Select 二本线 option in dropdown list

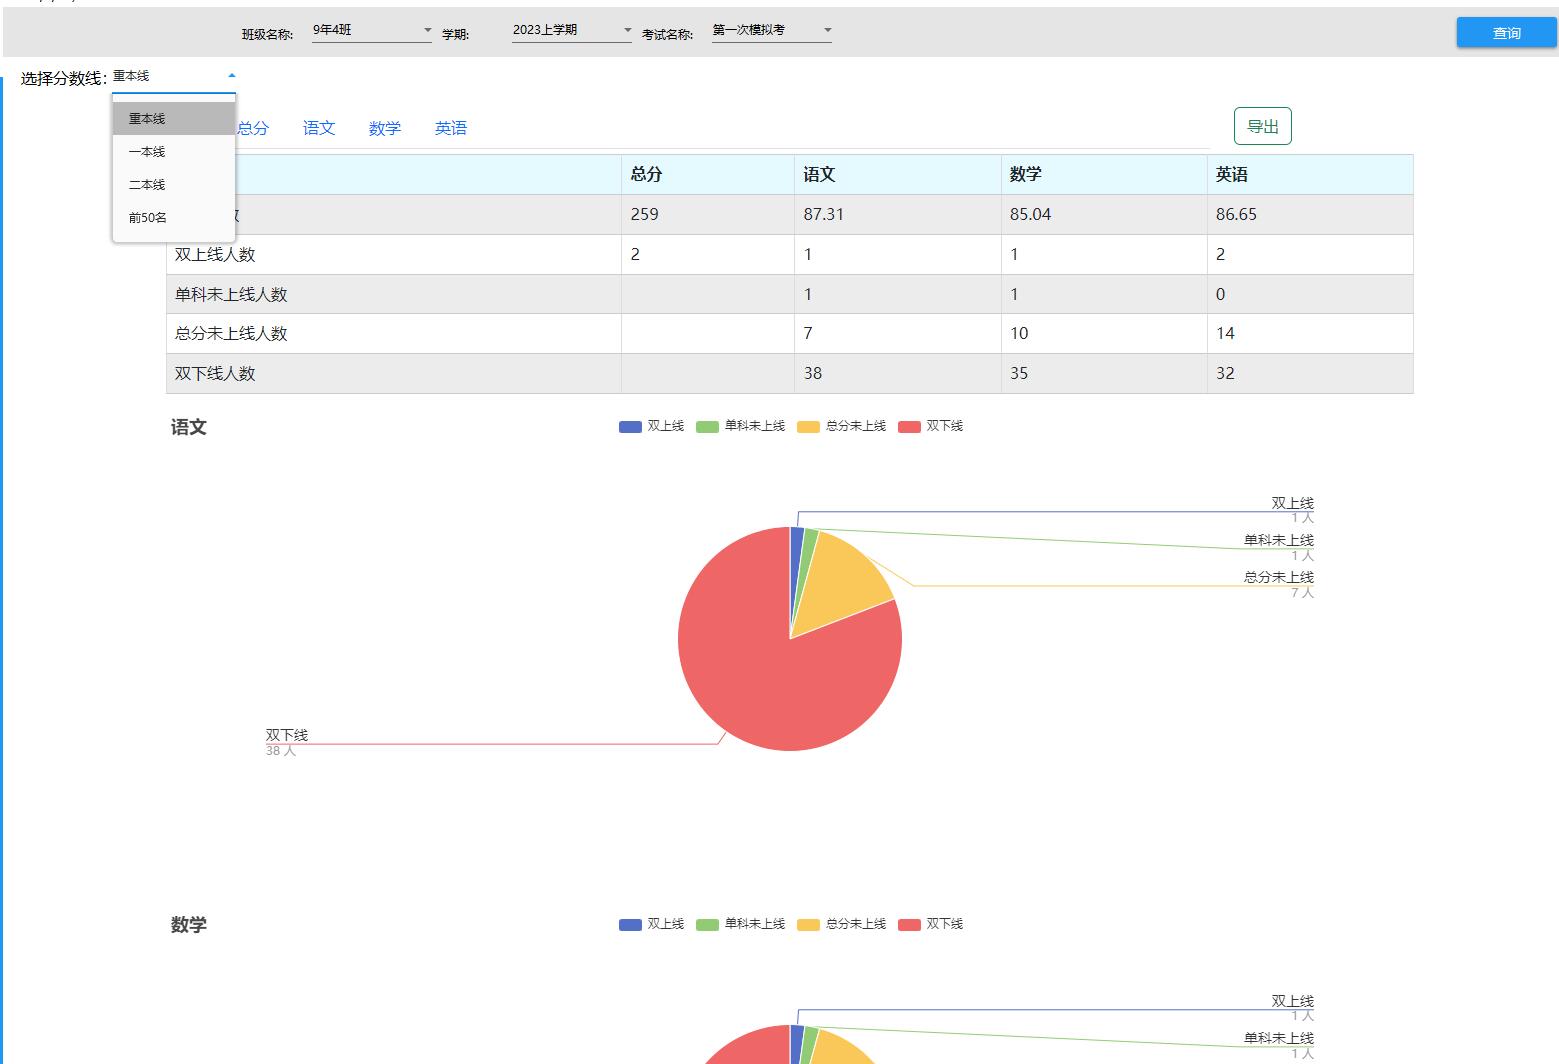(x=174, y=185)
